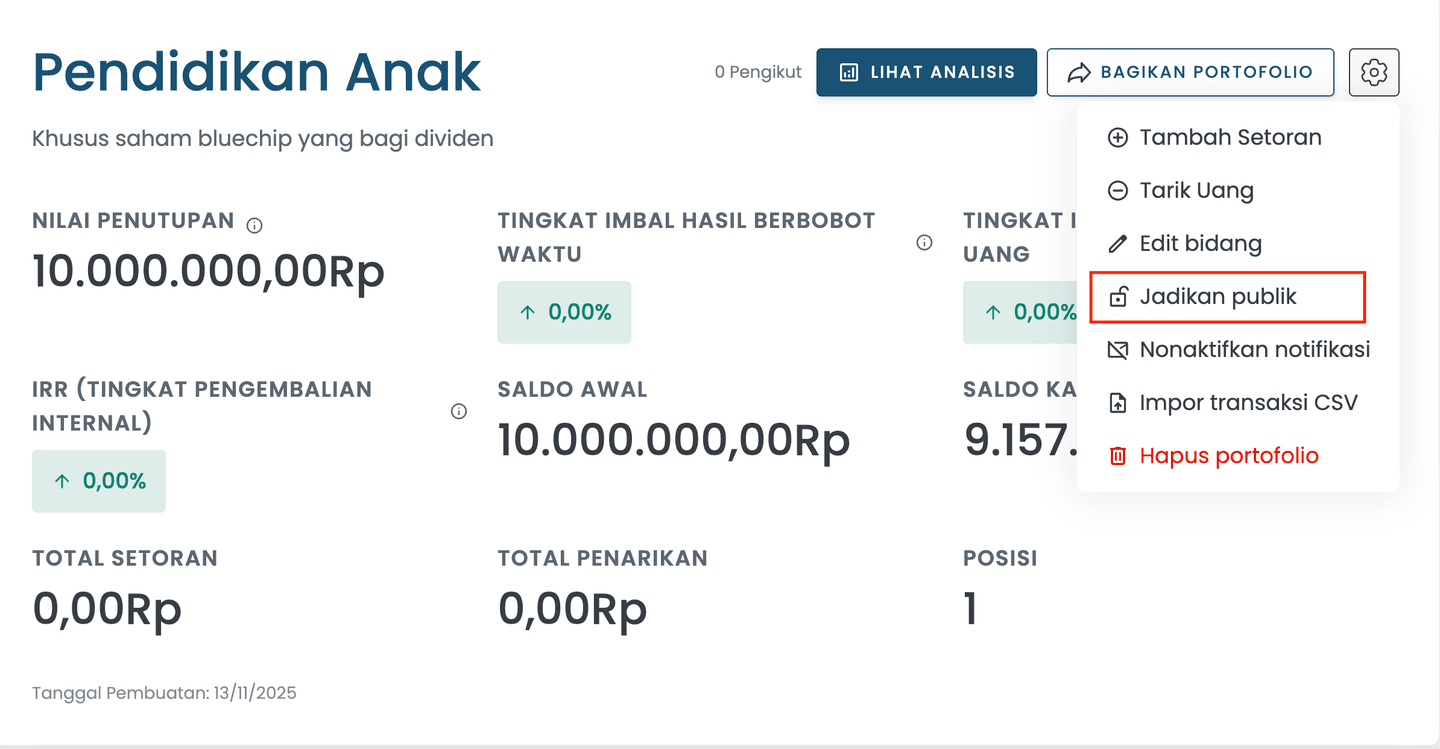Choose Tarik Uang from the menu
The width and height of the screenshot is (1440, 749).
(1196, 191)
